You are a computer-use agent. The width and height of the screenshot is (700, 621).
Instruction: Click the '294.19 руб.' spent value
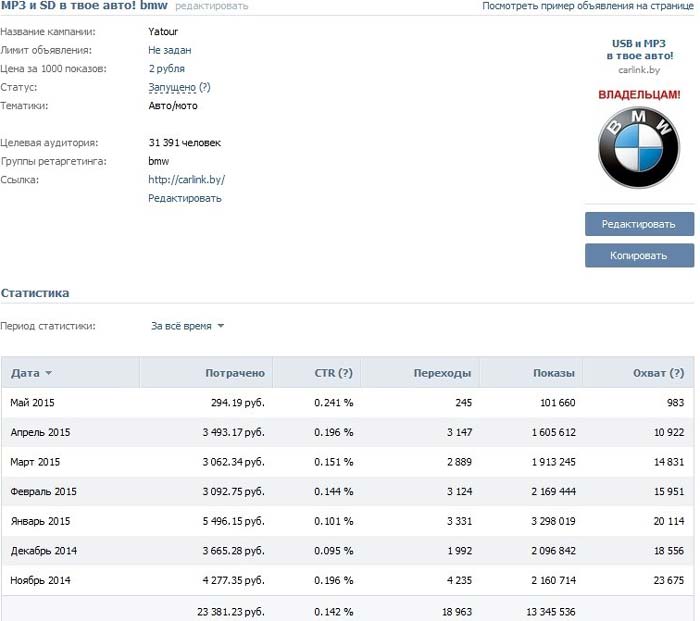click(238, 403)
